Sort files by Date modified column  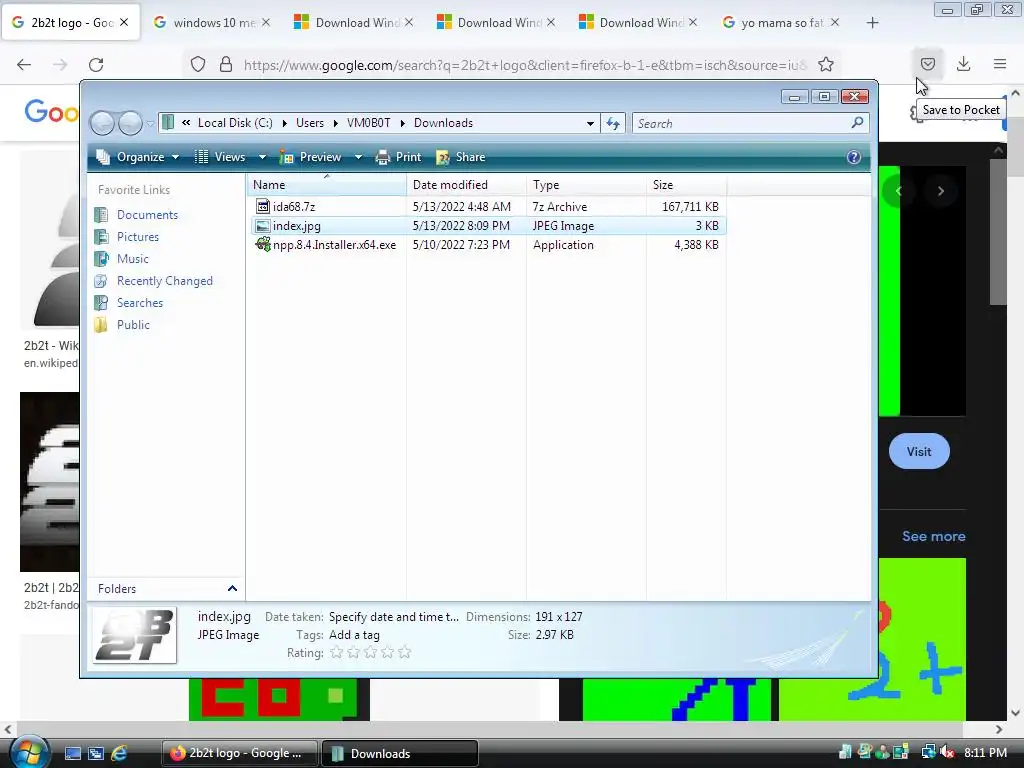466,185
